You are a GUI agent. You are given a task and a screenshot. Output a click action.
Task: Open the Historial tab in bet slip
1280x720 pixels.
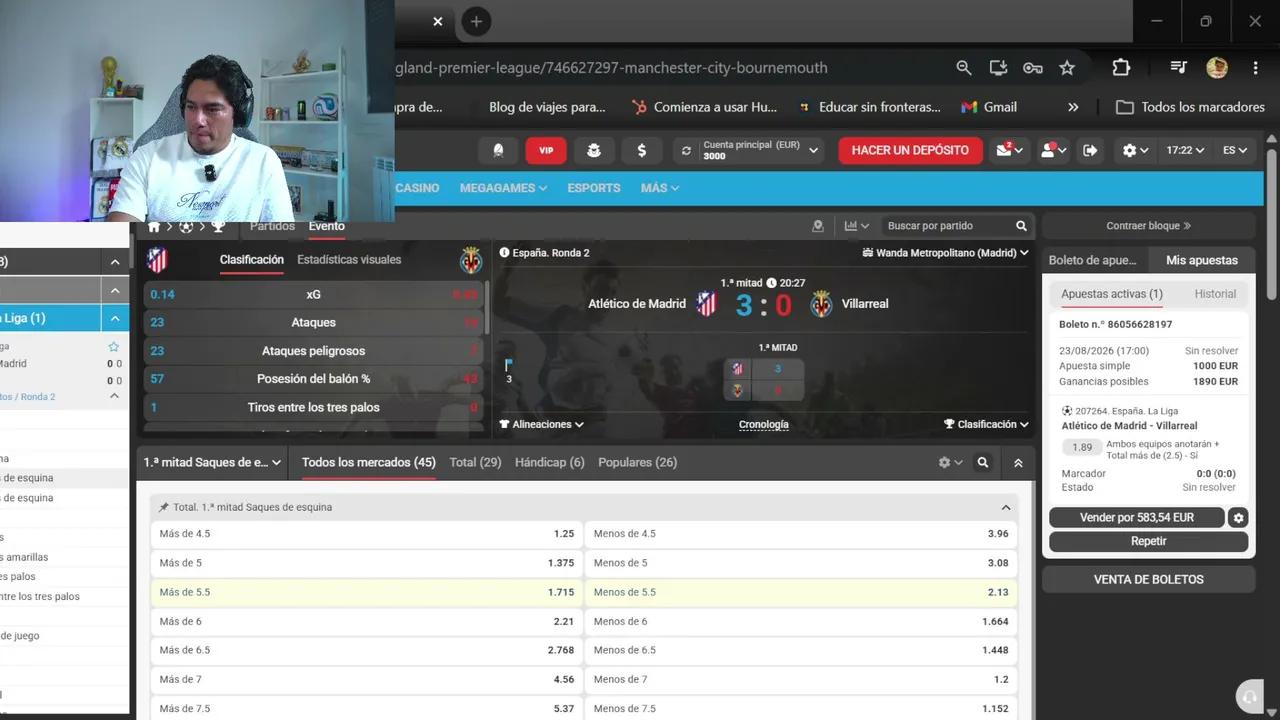tap(1215, 294)
